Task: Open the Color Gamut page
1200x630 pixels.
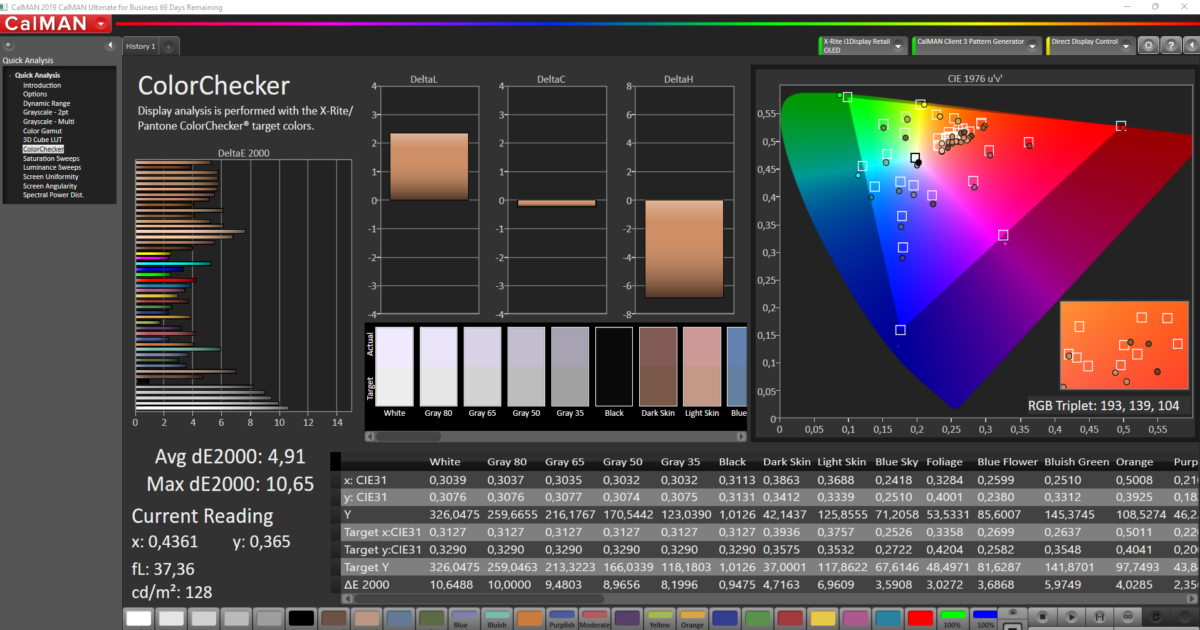Action: pyautogui.click(x=42, y=130)
